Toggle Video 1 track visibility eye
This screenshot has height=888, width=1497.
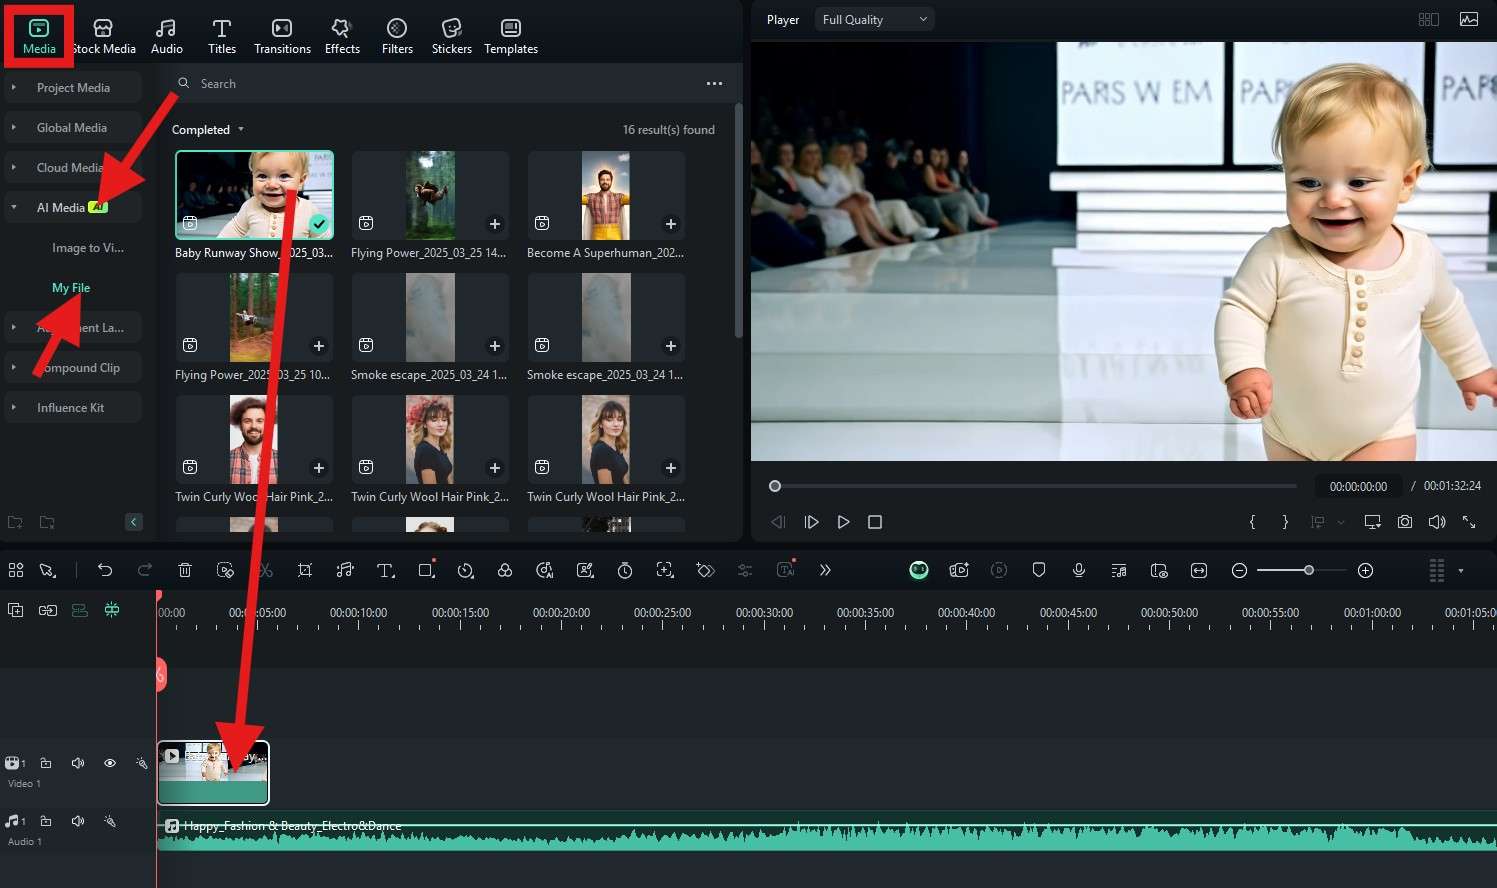click(x=110, y=763)
